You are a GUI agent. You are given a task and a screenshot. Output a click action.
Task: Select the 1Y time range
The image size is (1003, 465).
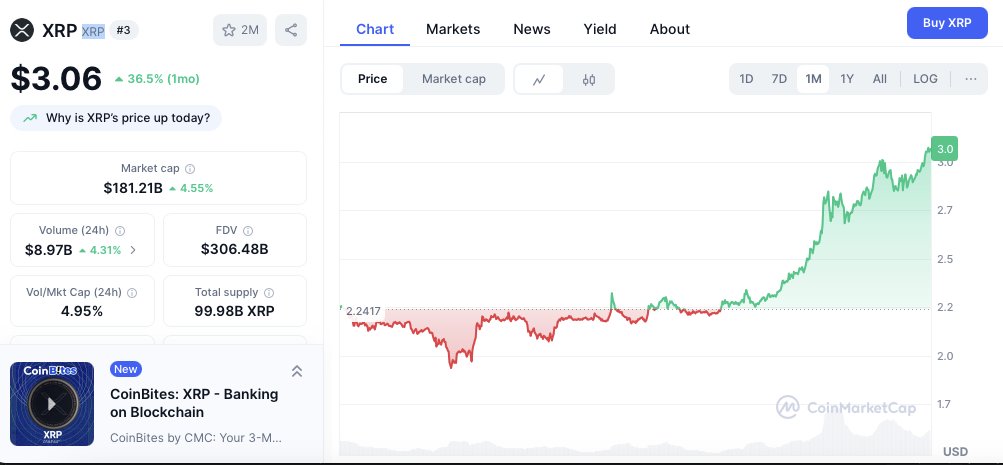(x=846, y=79)
